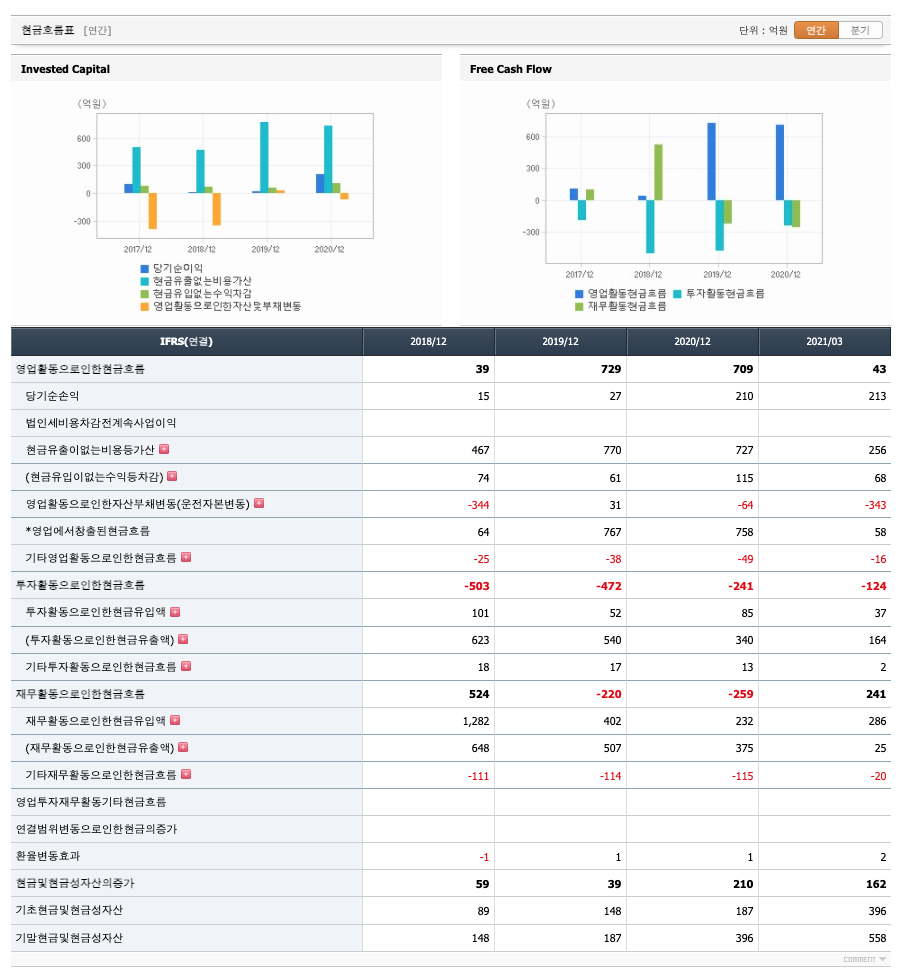Click 영업활동현금흐름 blue legend swatch
The height and width of the screenshot is (978, 900).
coord(579,293)
